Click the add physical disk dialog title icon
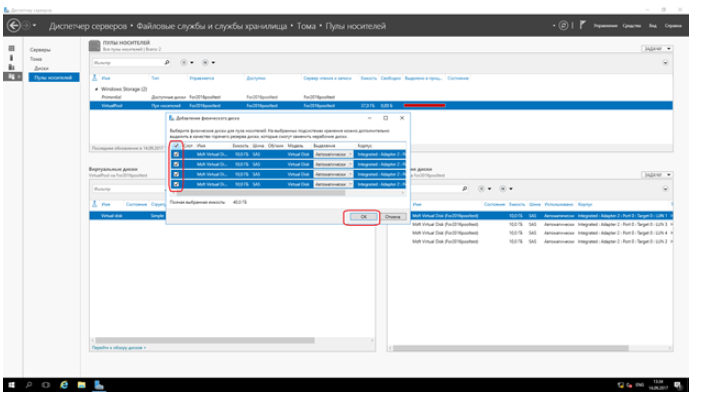The width and height of the screenshot is (702, 400). point(171,118)
